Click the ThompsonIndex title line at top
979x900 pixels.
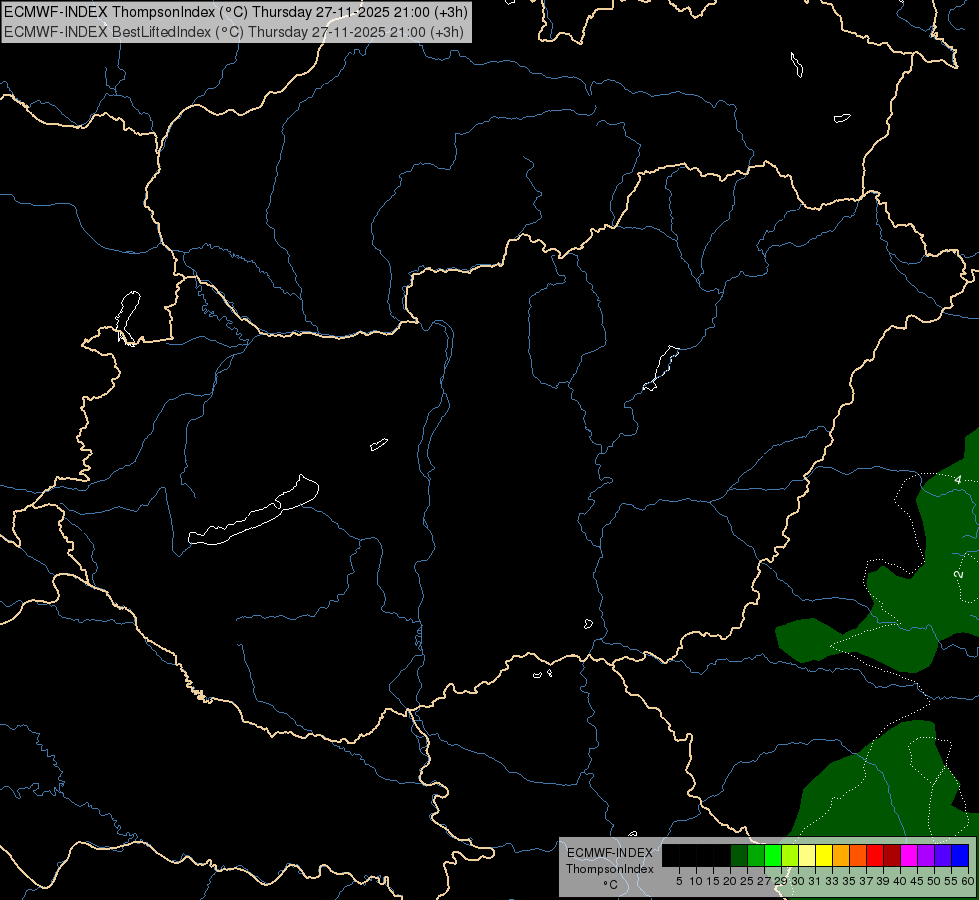pyautogui.click(x=236, y=11)
